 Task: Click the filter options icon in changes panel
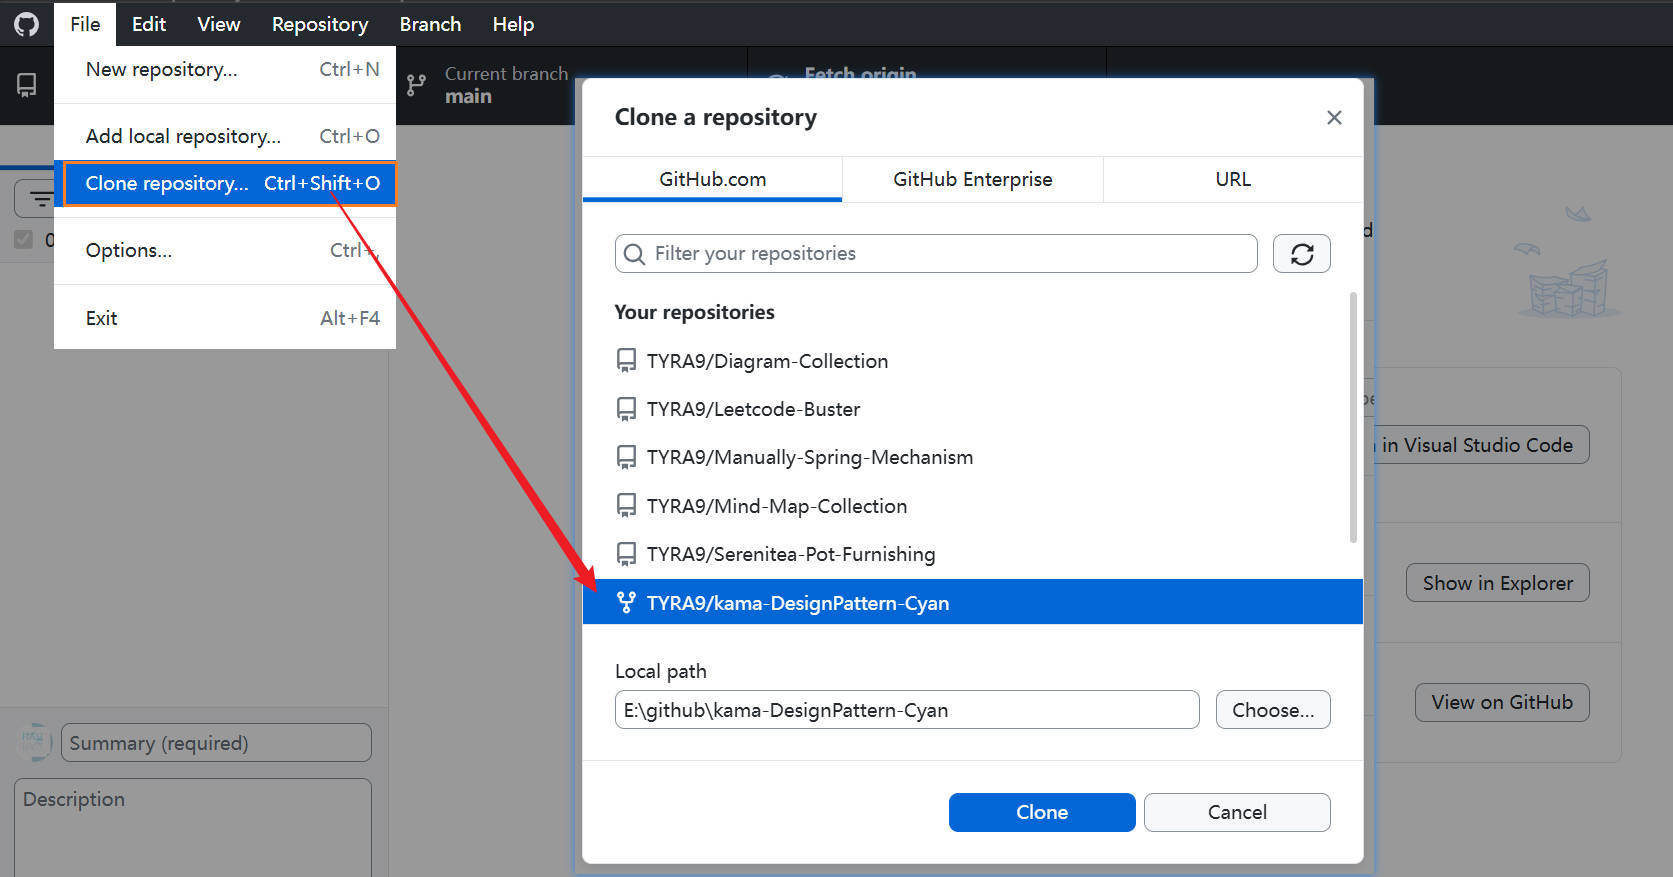coord(40,199)
